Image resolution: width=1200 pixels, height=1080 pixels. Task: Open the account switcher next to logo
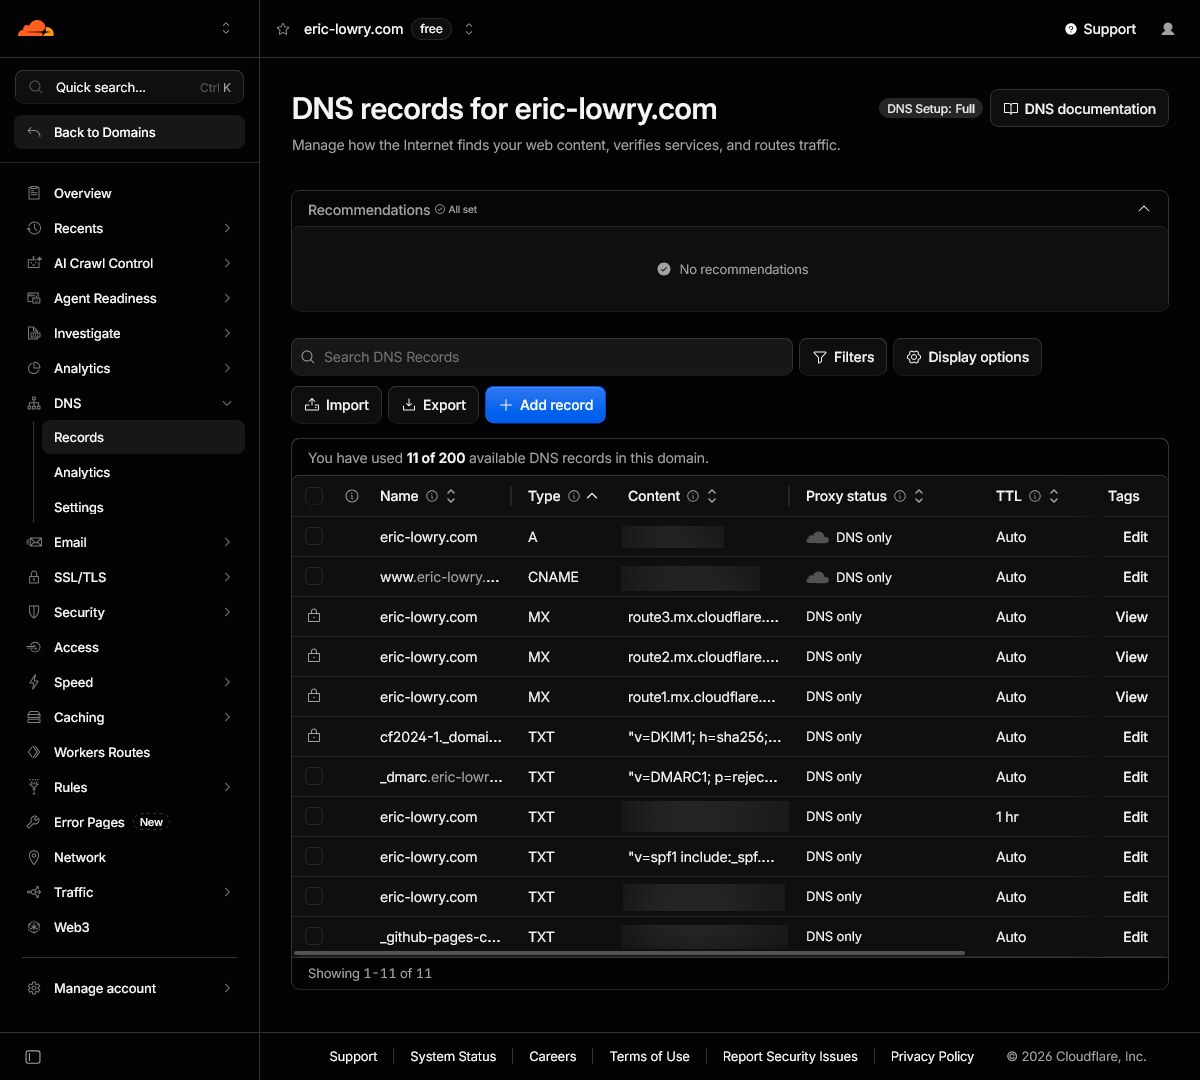[226, 28]
